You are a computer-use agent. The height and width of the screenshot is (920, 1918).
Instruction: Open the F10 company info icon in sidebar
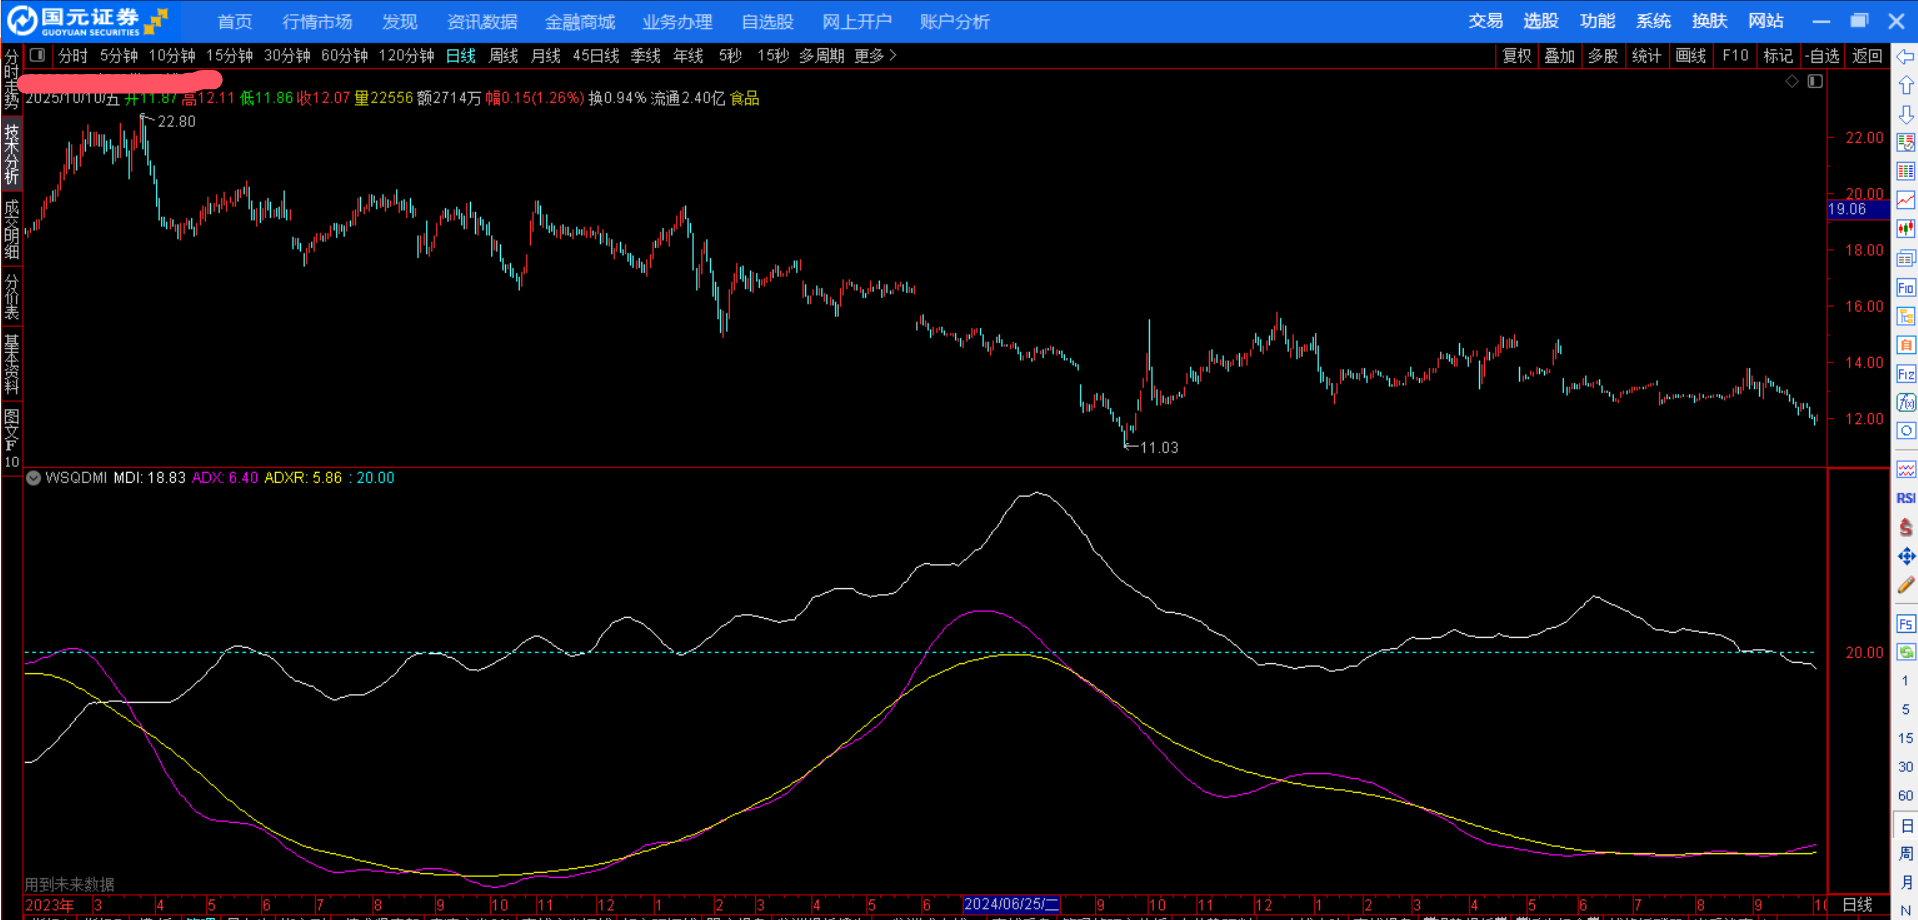[x=1906, y=288]
